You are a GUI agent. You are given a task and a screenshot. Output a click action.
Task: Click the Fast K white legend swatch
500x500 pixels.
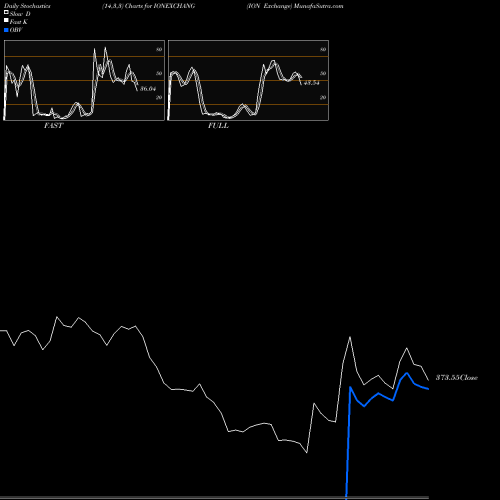tap(6, 21)
